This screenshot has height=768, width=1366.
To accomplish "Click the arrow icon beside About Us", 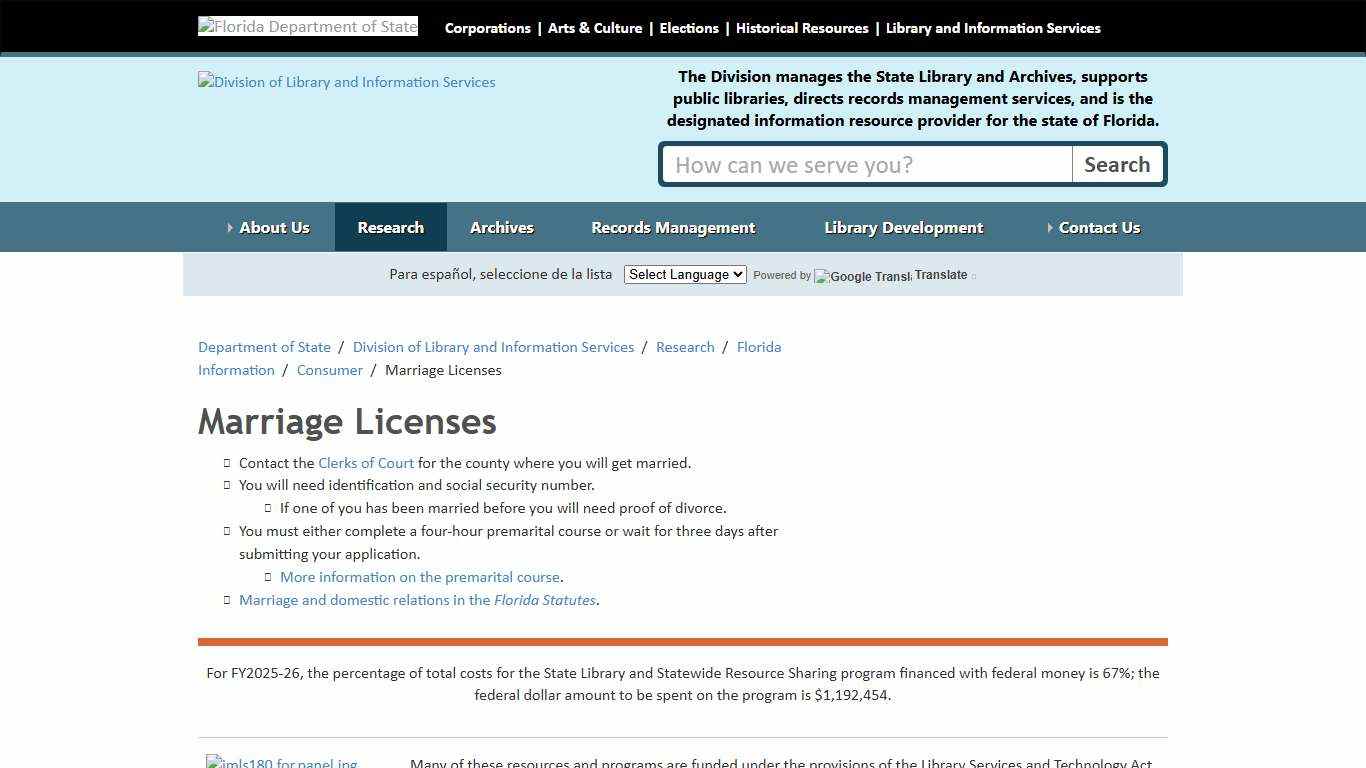I will (230, 227).
